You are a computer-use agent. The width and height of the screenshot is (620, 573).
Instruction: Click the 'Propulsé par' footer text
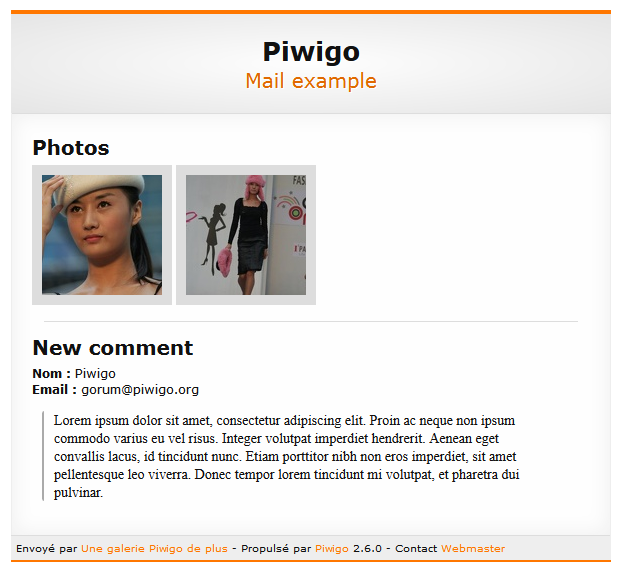click(276, 549)
